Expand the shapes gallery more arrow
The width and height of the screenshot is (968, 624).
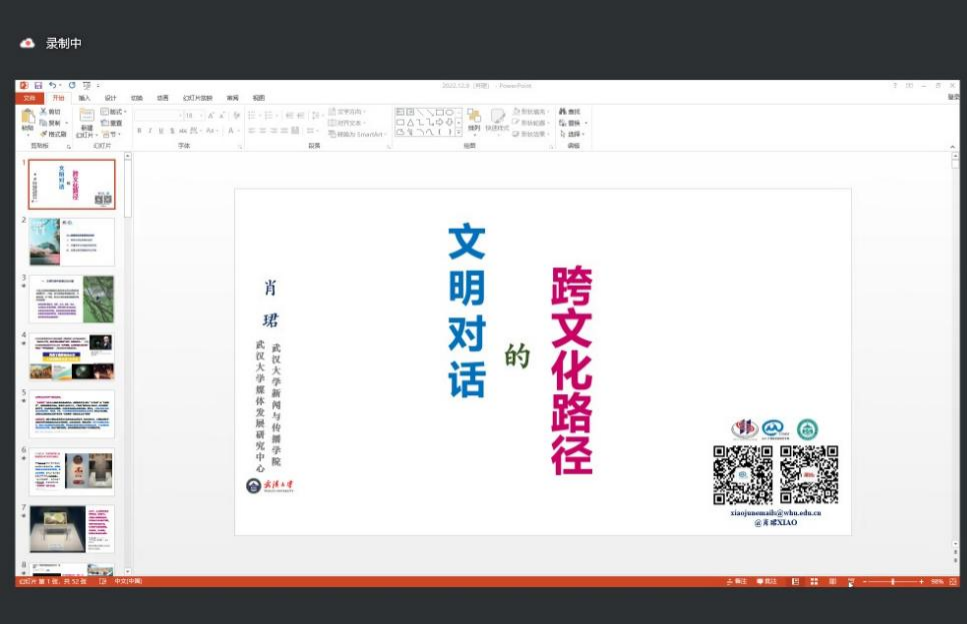pyautogui.click(x=461, y=133)
